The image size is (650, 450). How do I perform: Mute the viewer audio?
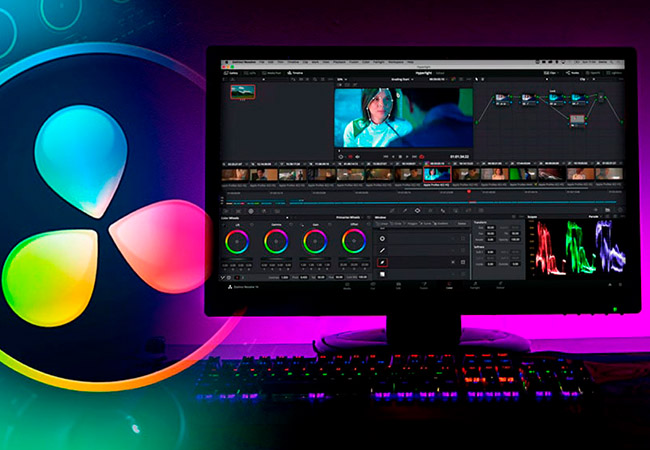coord(357,157)
